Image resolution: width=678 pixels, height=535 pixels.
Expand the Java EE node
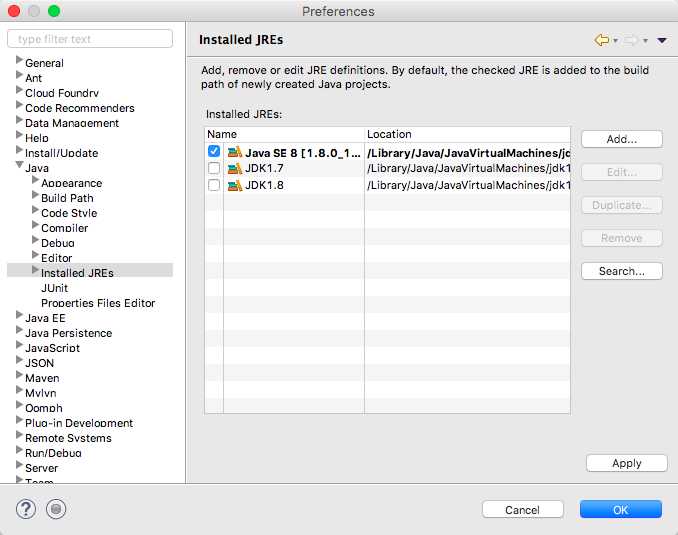[19, 315]
